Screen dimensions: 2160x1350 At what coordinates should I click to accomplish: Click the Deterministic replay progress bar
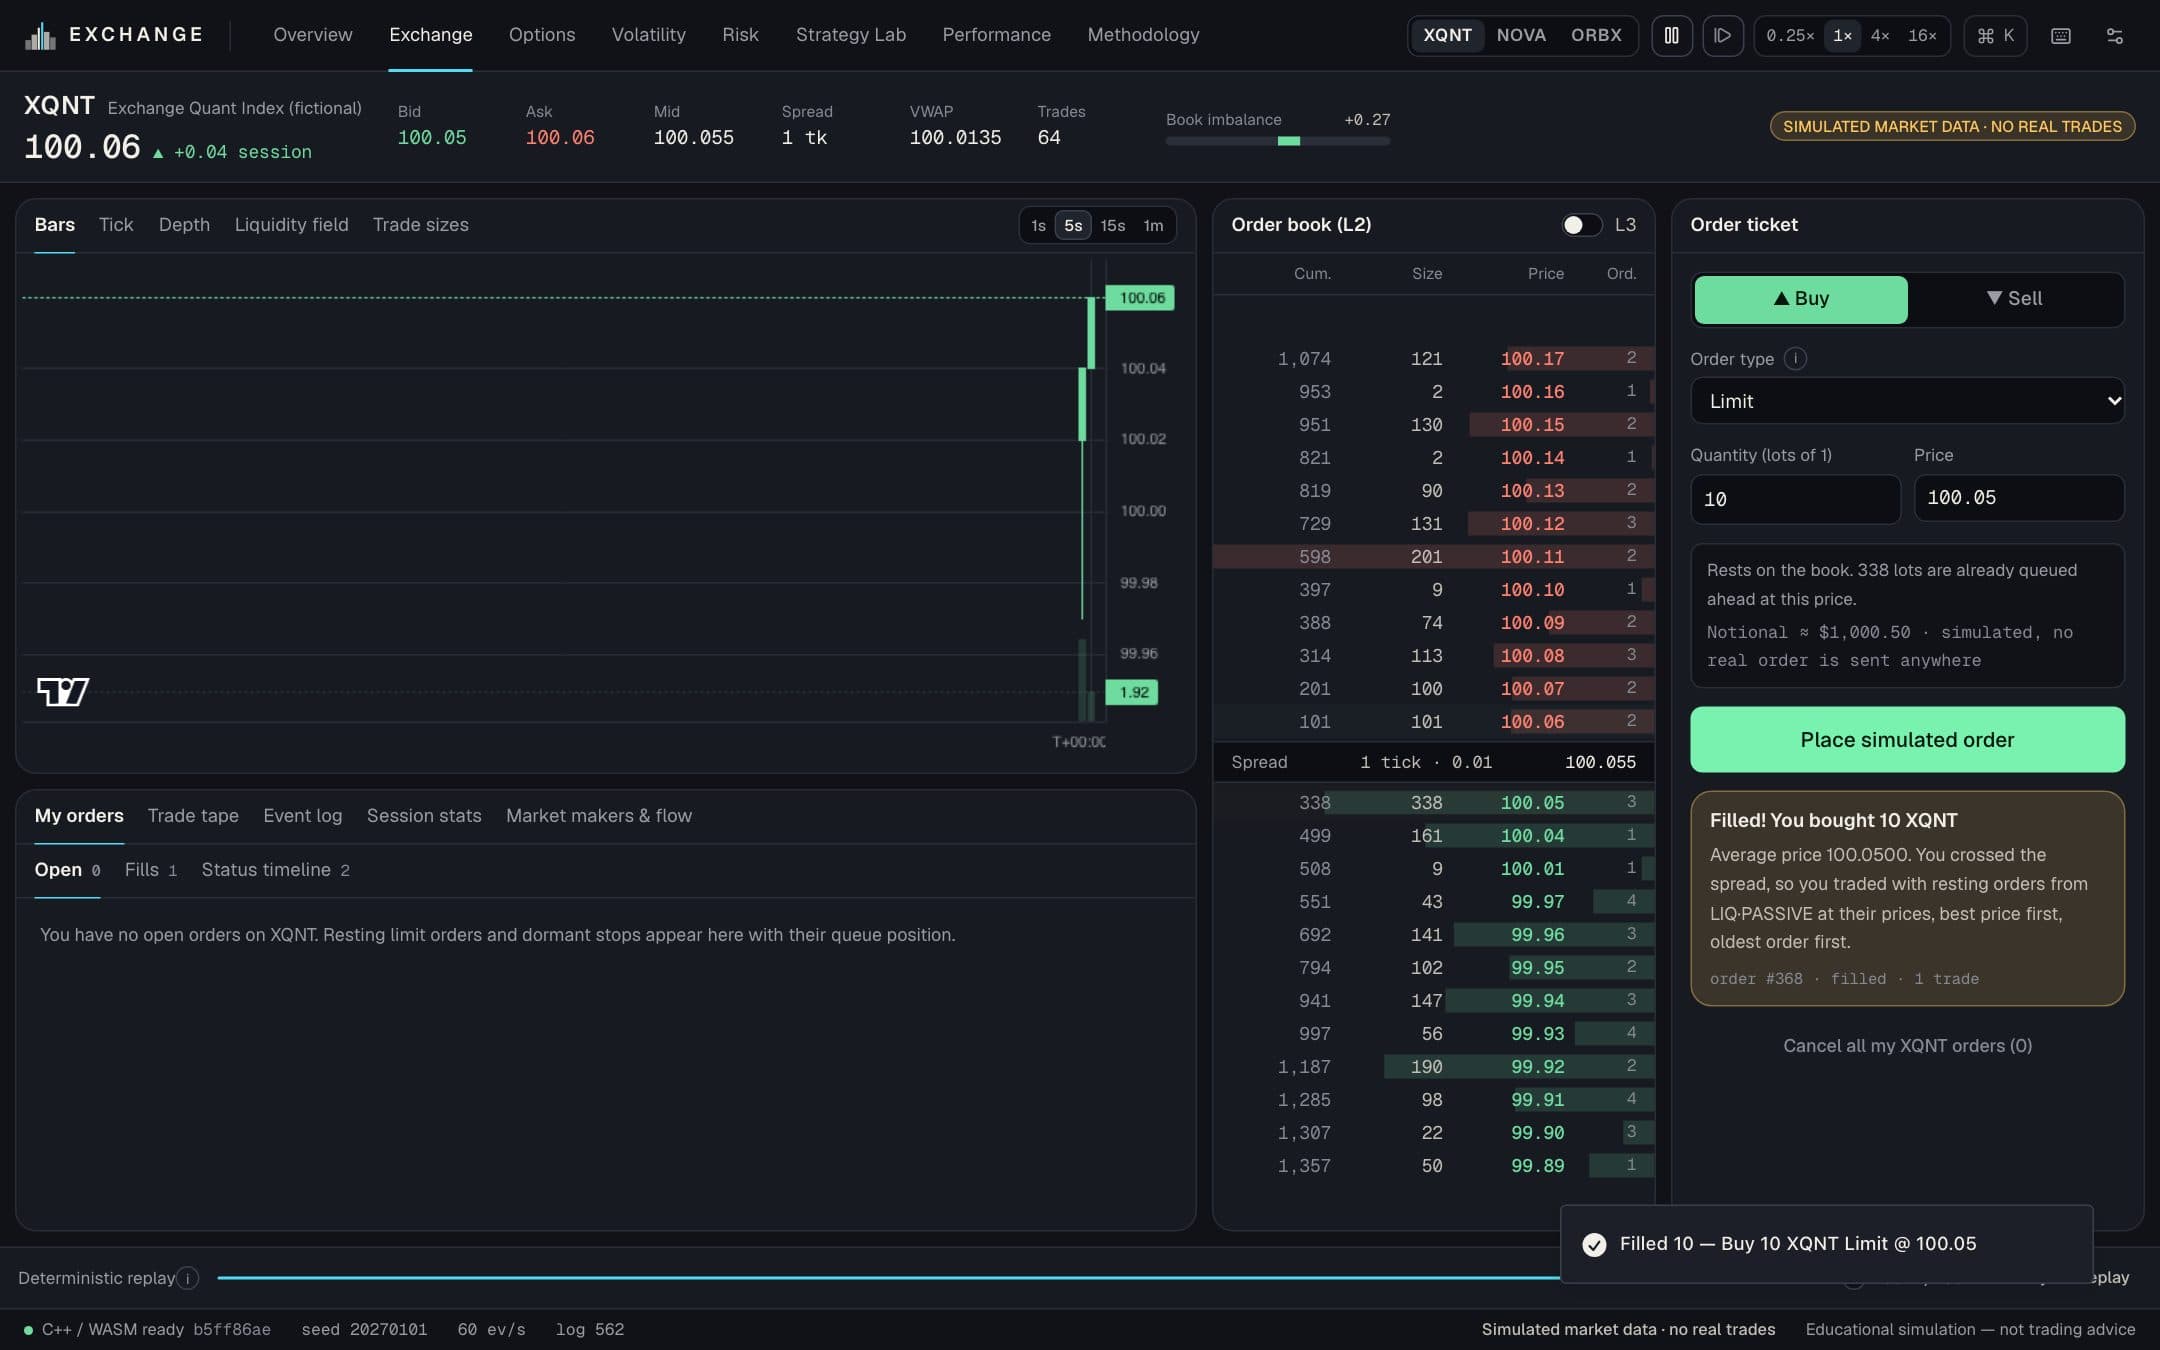(888, 1277)
